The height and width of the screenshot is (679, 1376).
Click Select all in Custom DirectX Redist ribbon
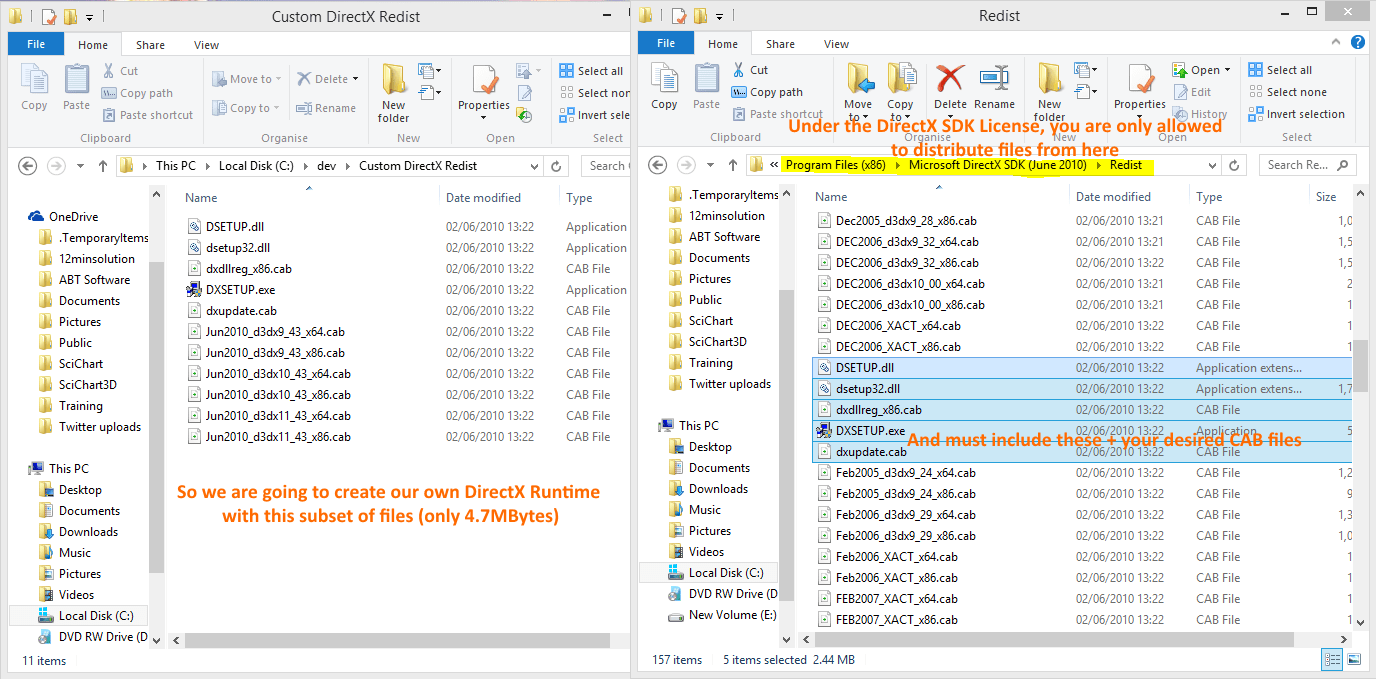[x=591, y=71]
